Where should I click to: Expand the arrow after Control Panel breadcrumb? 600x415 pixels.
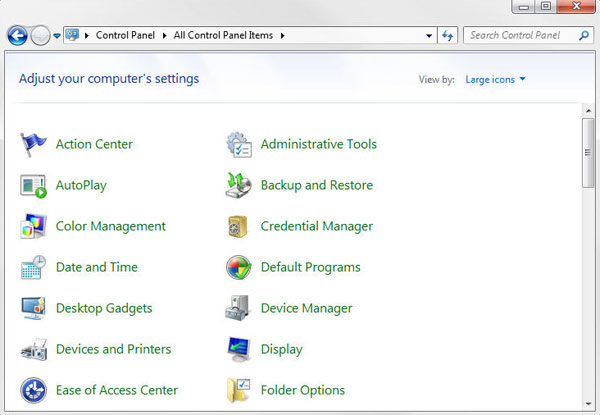pos(166,36)
